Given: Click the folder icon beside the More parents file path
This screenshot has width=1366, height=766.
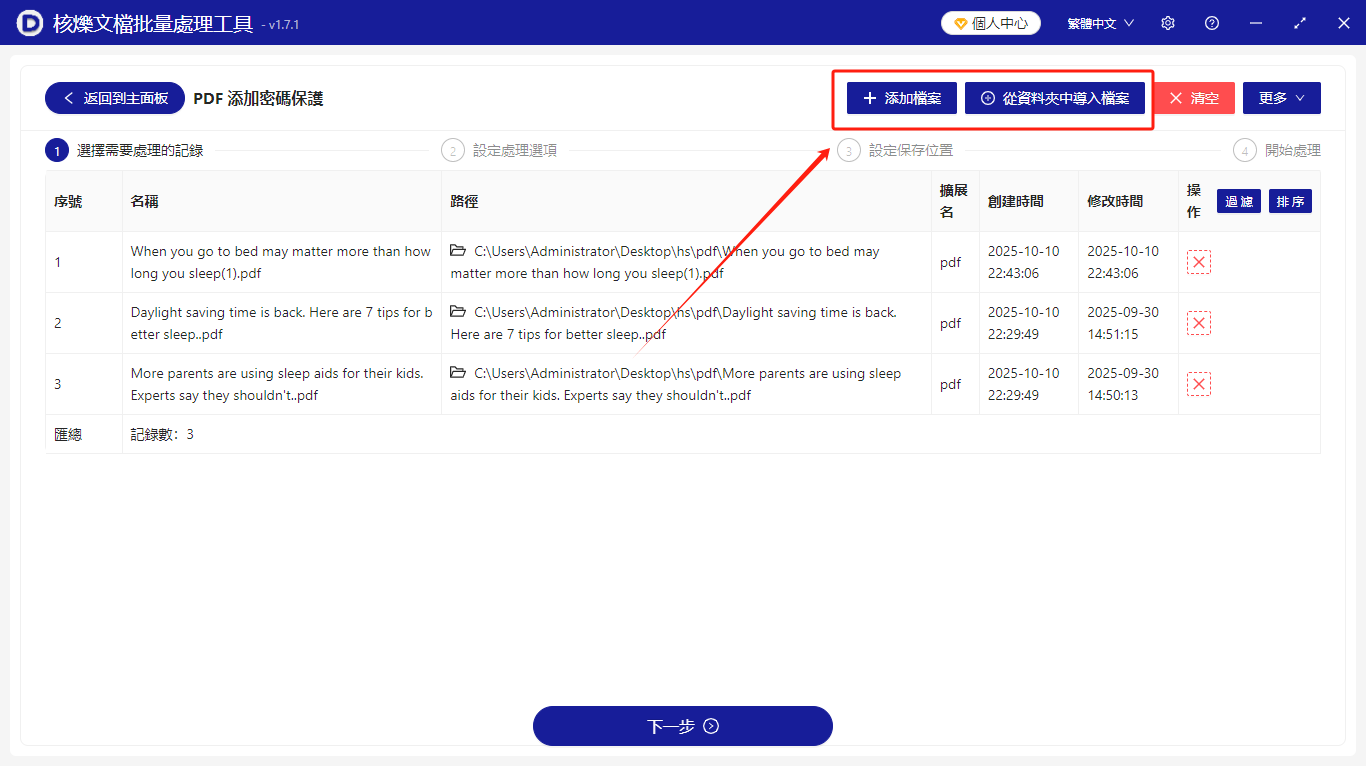Looking at the screenshot, I should click(457, 372).
